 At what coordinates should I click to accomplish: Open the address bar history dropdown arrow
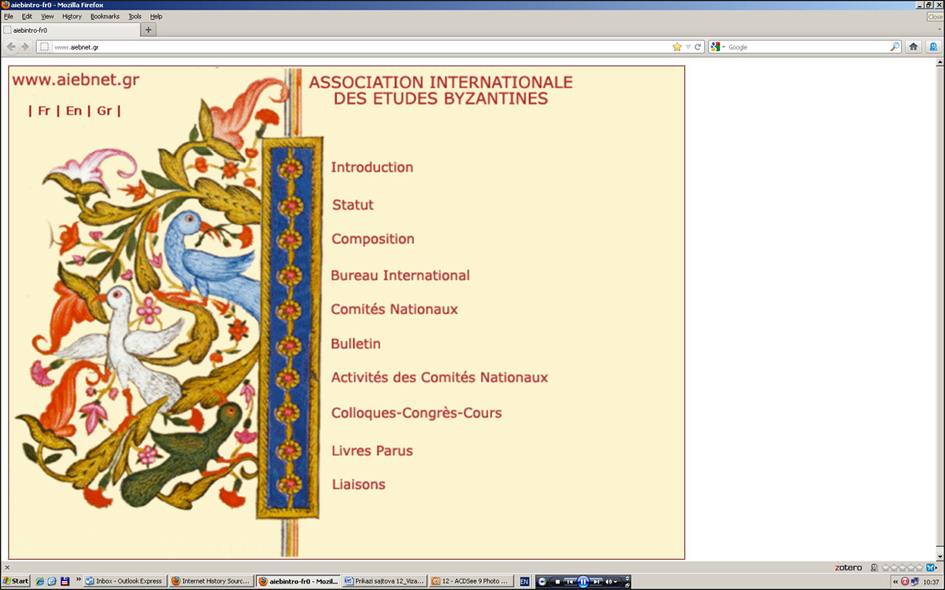(x=688, y=47)
